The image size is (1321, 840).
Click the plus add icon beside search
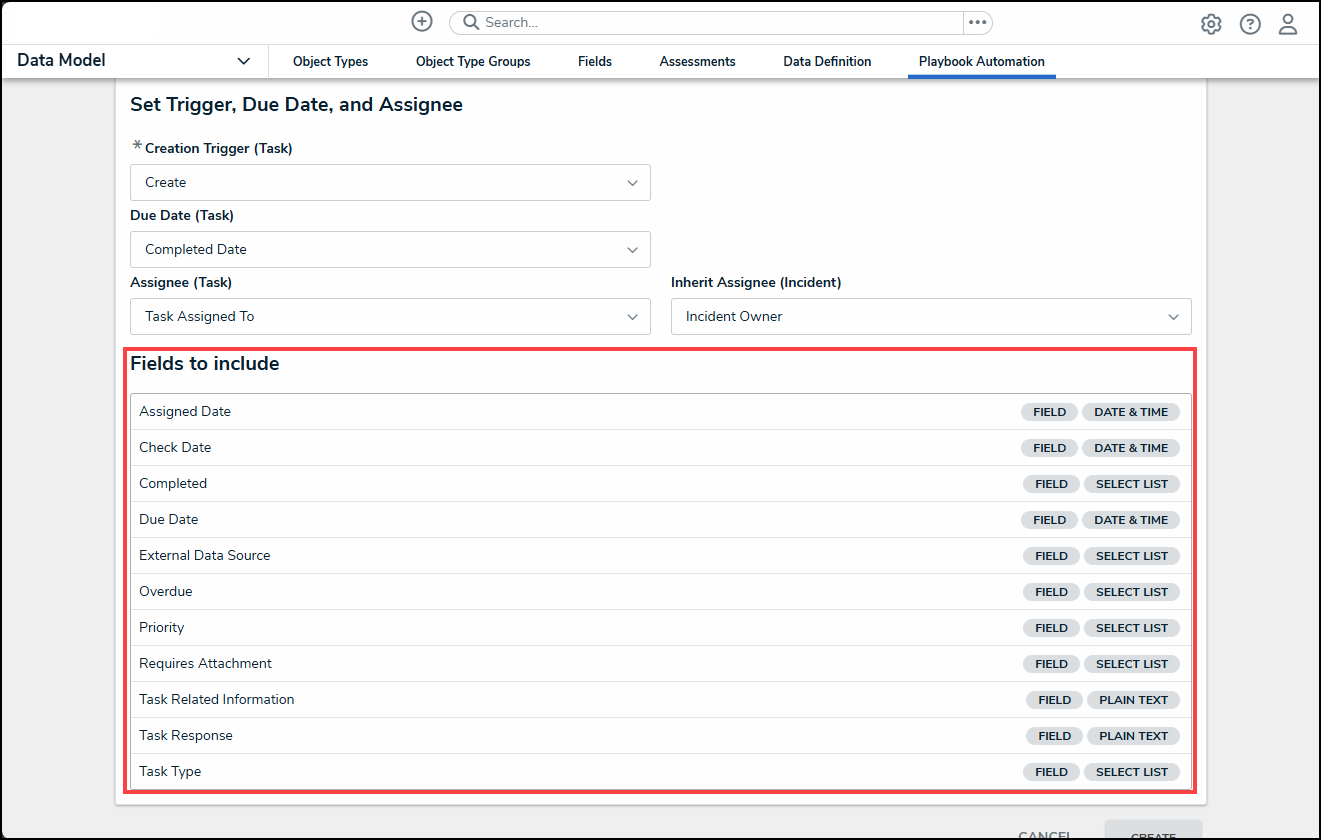[x=422, y=22]
